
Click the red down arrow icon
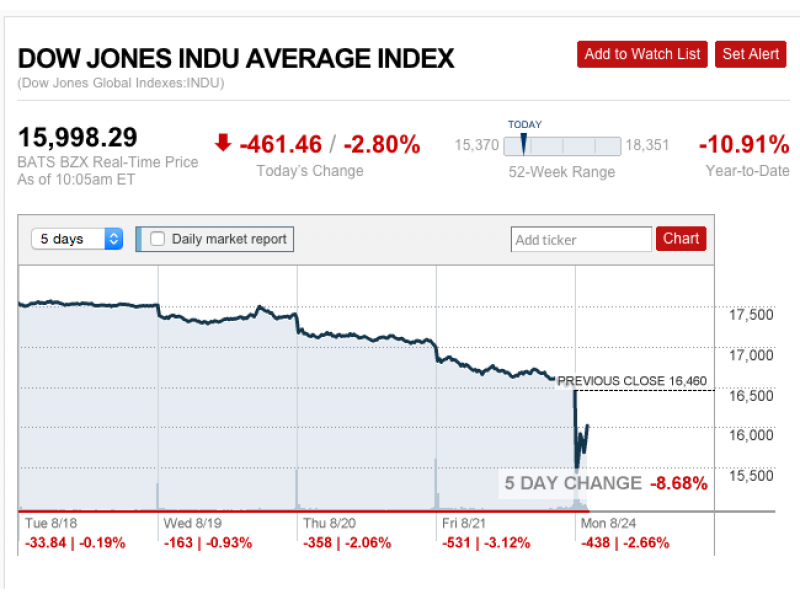(222, 144)
